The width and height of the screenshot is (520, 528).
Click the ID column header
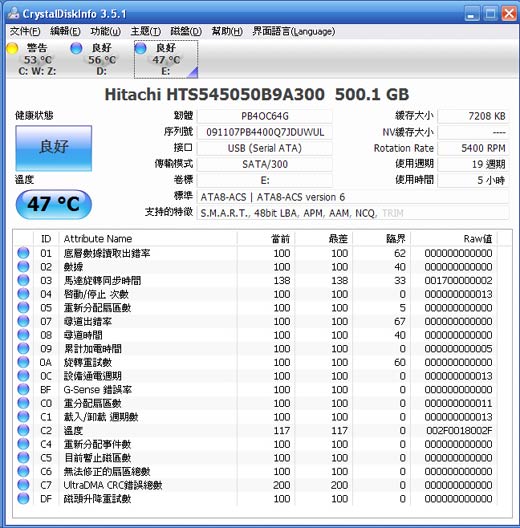[46, 239]
